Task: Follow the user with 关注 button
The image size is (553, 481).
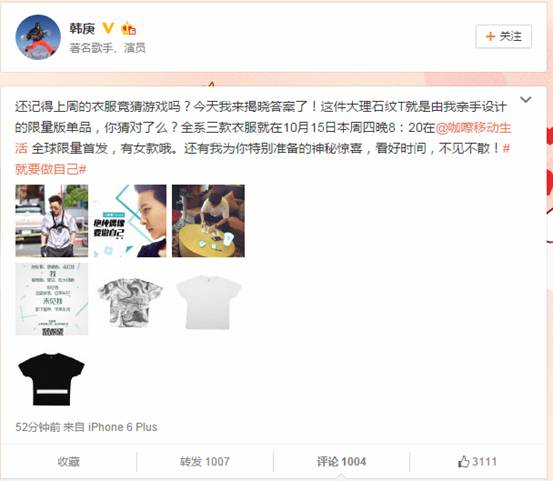Action: (x=503, y=36)
